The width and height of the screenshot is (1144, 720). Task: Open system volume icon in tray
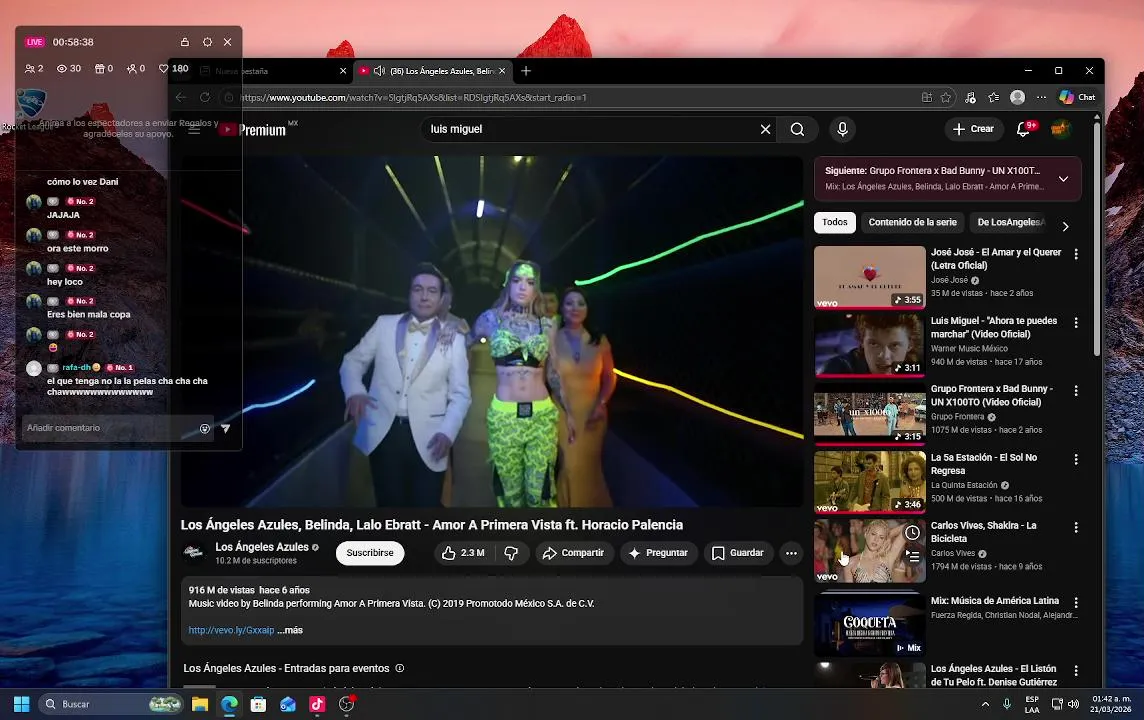point(1073,704)
